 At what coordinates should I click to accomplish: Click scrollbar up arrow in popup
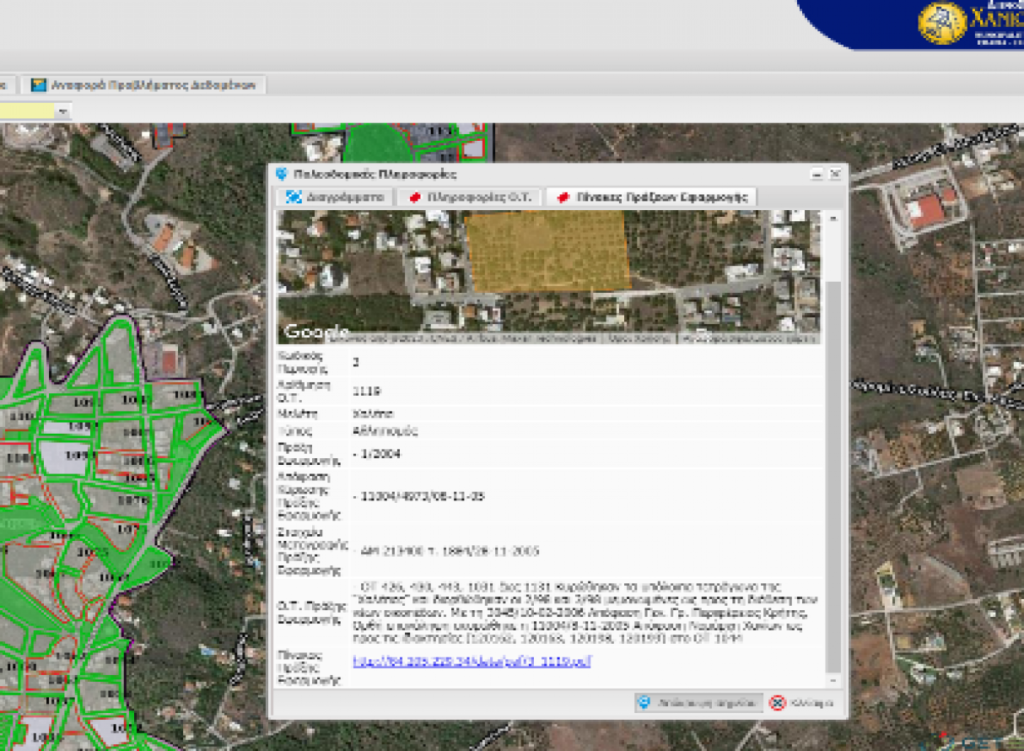click(x=832, y=217)
